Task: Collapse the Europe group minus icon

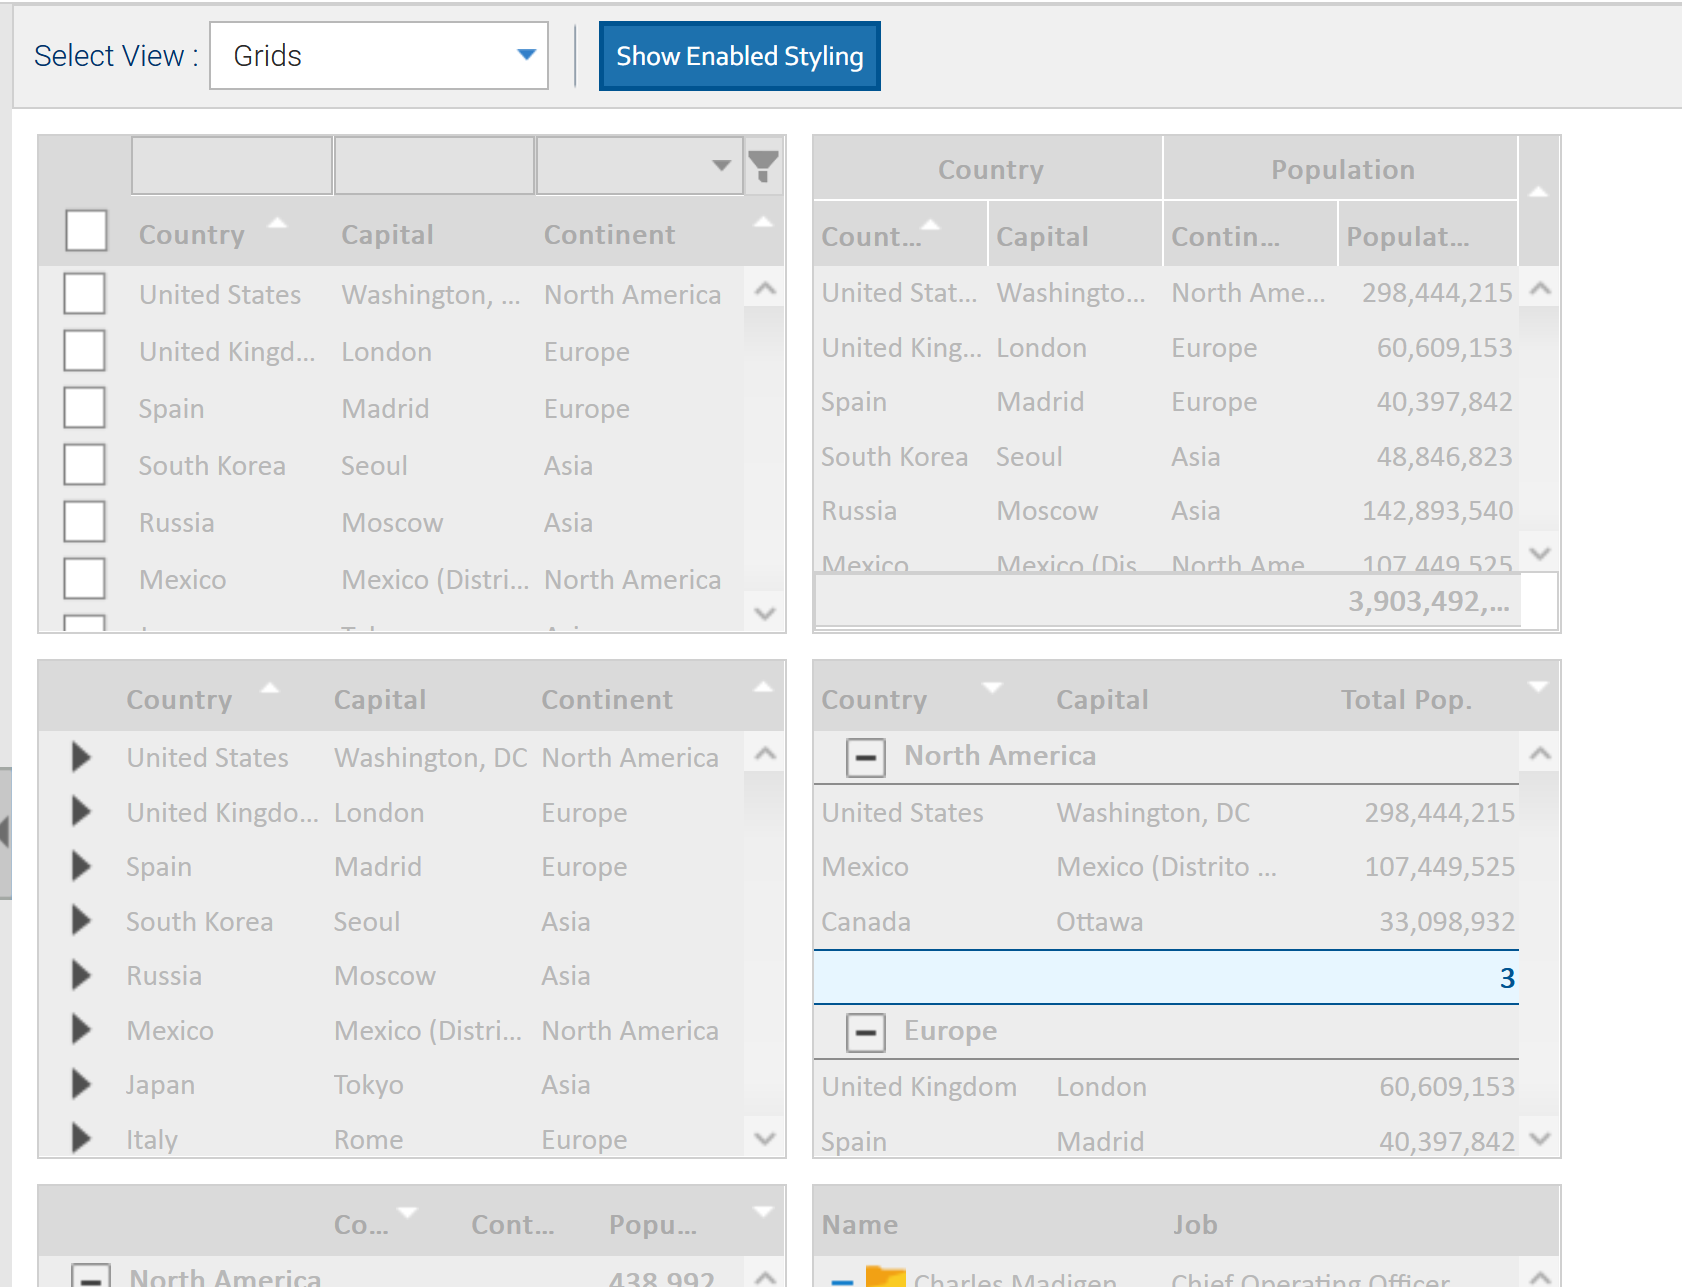Action: point(866,1032)
